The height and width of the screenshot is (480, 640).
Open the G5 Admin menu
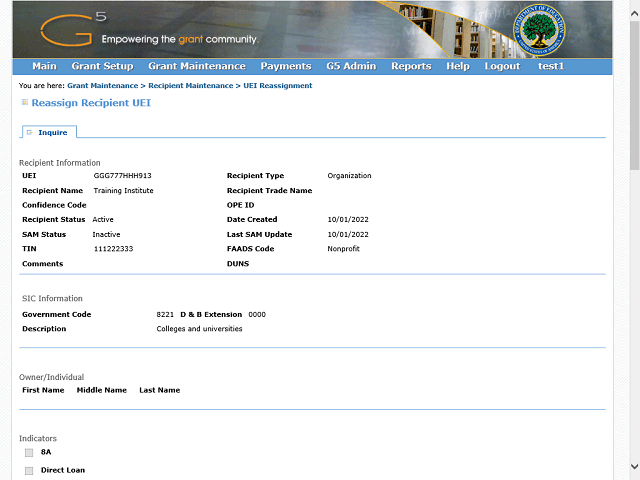pos(351,66)
